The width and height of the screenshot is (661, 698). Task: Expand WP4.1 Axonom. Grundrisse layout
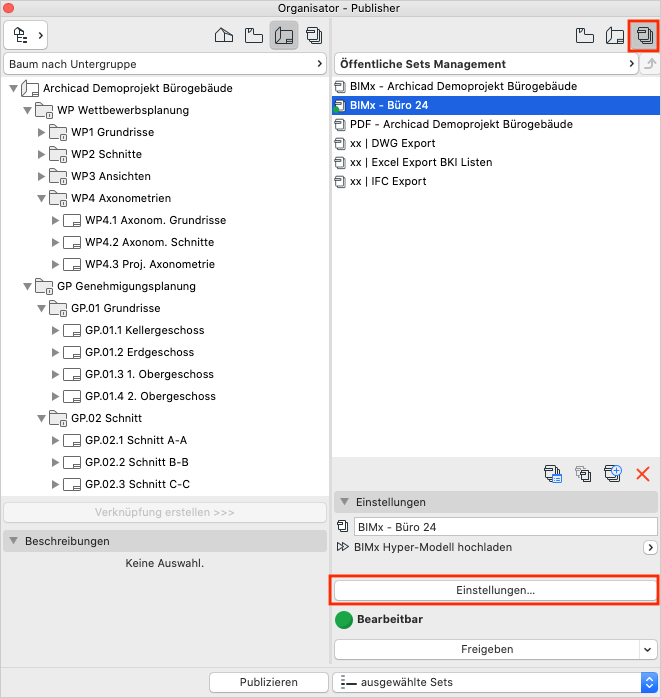(55, 220)
